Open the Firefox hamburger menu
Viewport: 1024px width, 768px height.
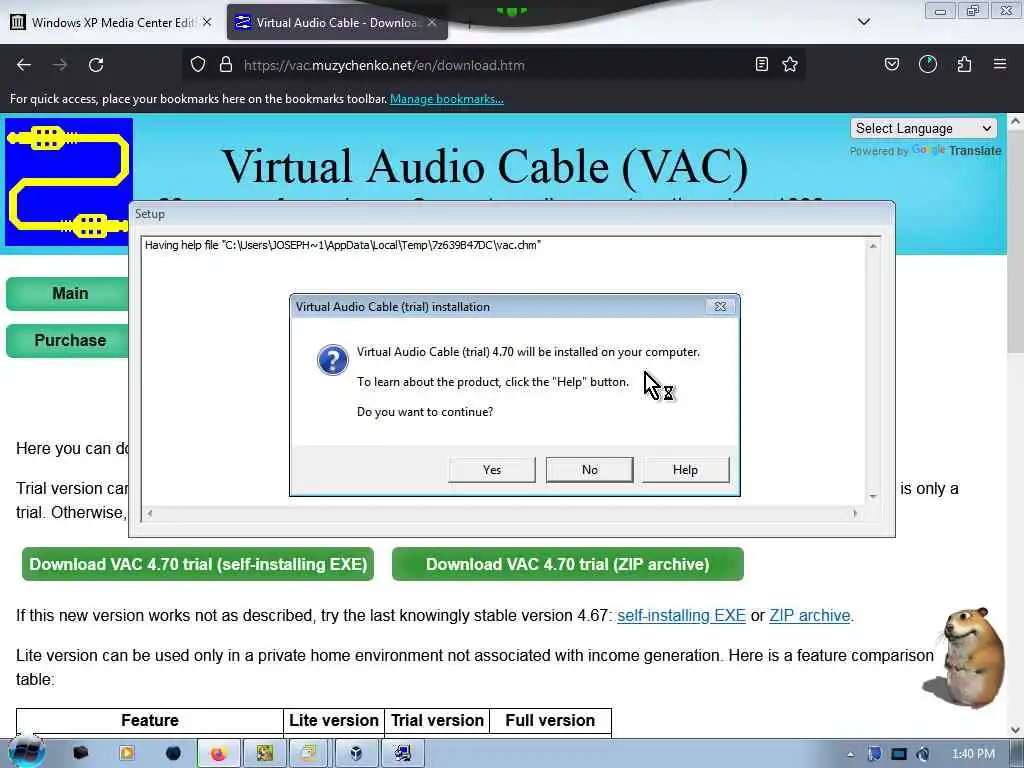pyautogui.click(x=1000, y=65)
